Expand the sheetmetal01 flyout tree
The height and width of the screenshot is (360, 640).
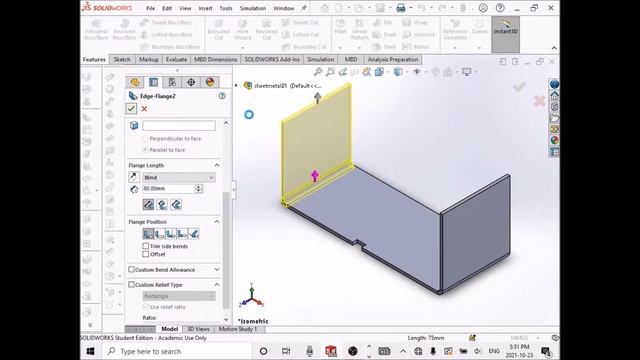point(236,86)
